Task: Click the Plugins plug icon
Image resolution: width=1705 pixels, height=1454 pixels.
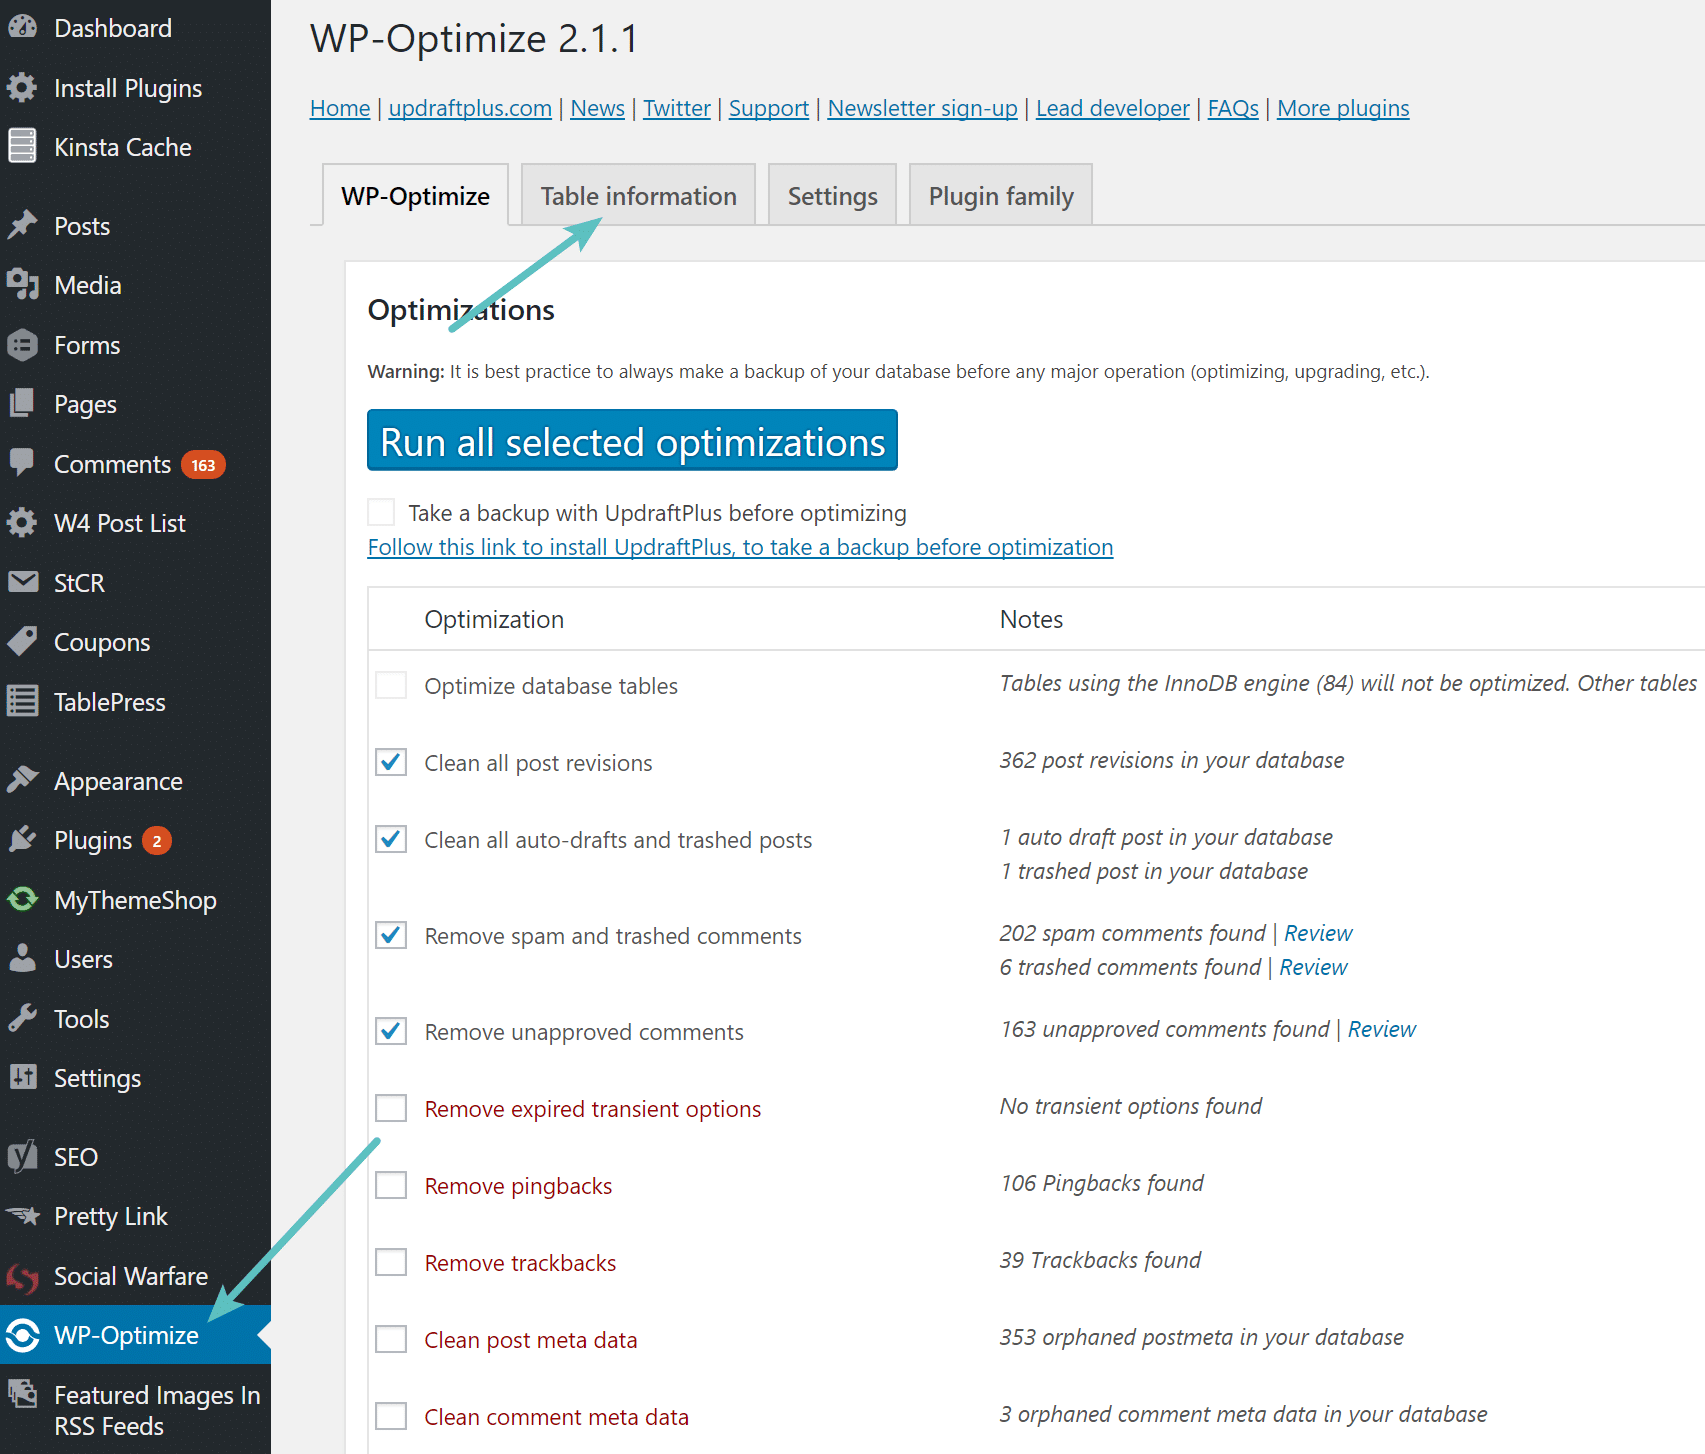Action: click(x=22, y=840)
